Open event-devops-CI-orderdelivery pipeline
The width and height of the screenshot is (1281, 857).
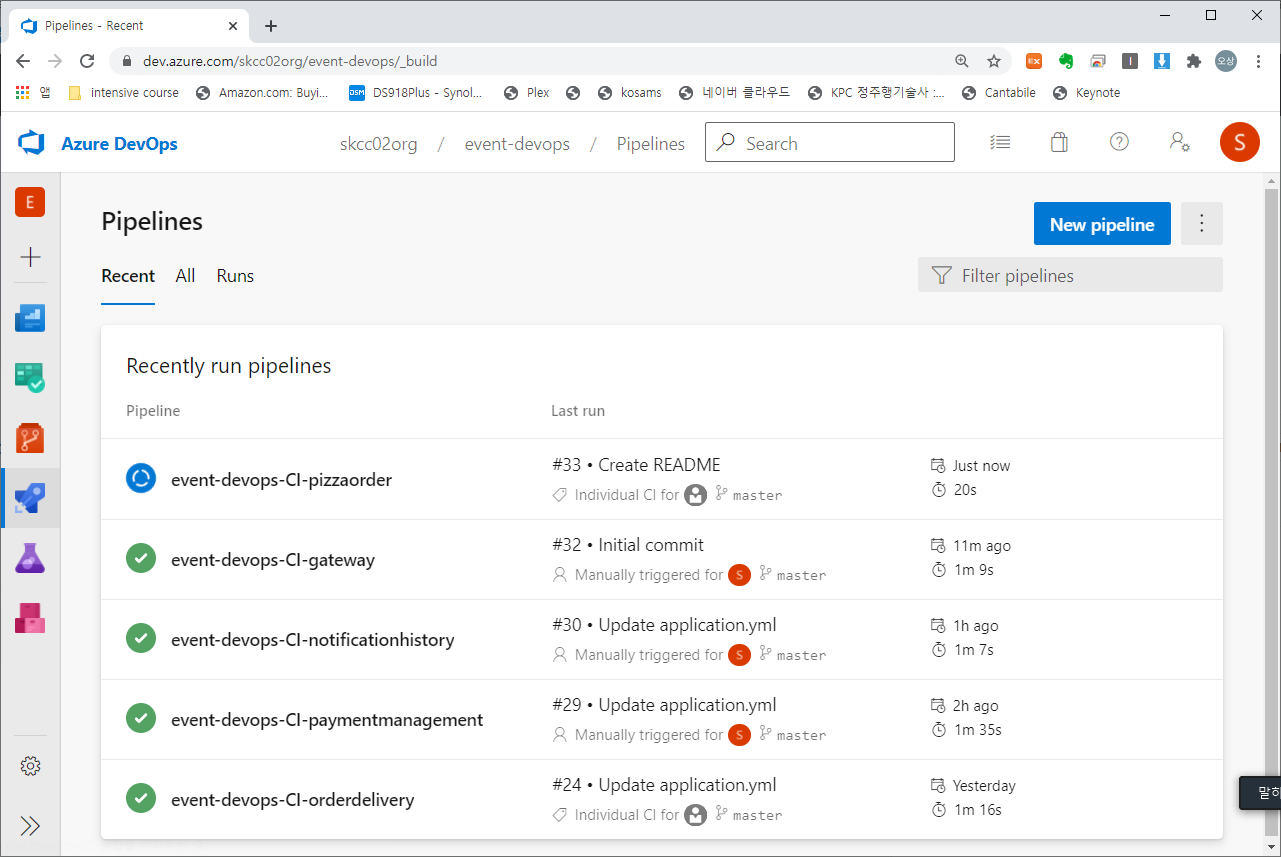coord(292,800)
